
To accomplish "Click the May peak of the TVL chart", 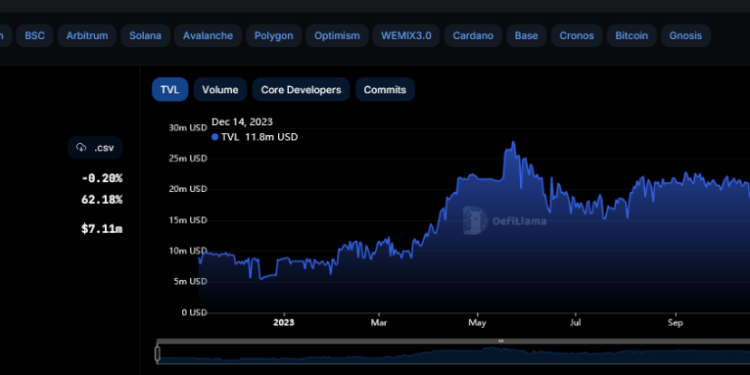I will click(513, 142).
